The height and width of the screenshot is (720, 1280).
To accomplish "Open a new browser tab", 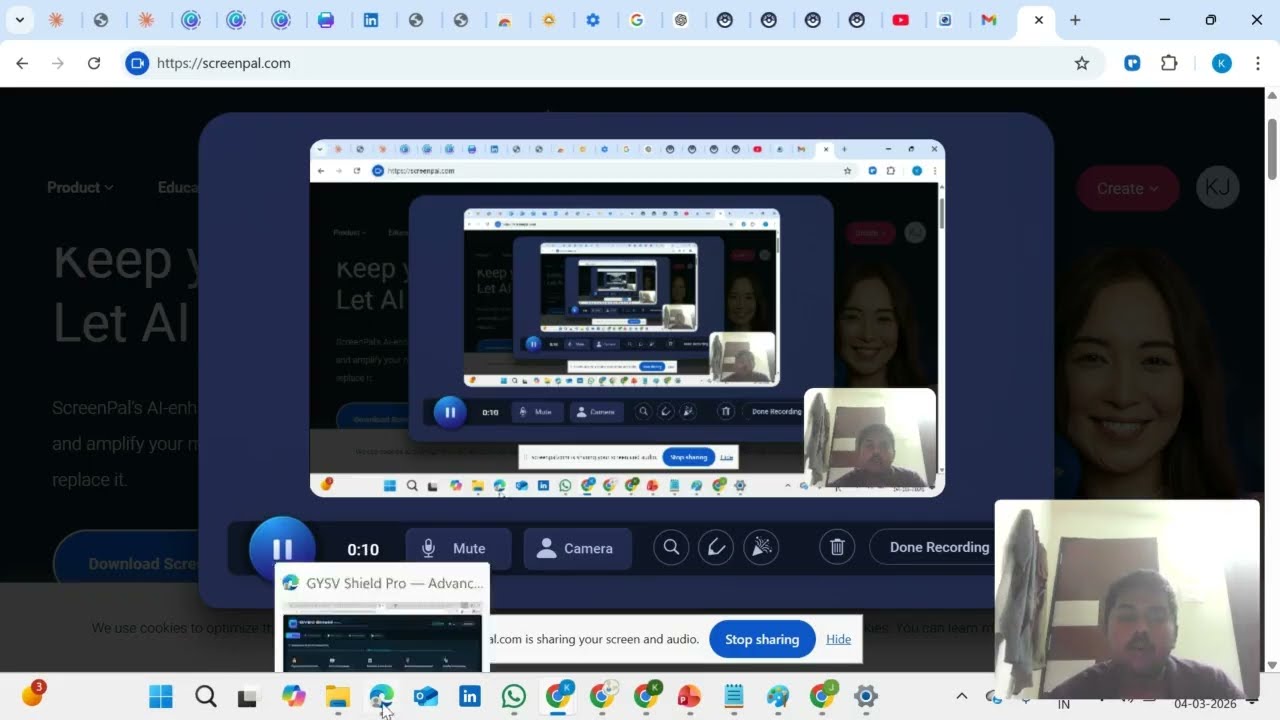I will 1075,20.
